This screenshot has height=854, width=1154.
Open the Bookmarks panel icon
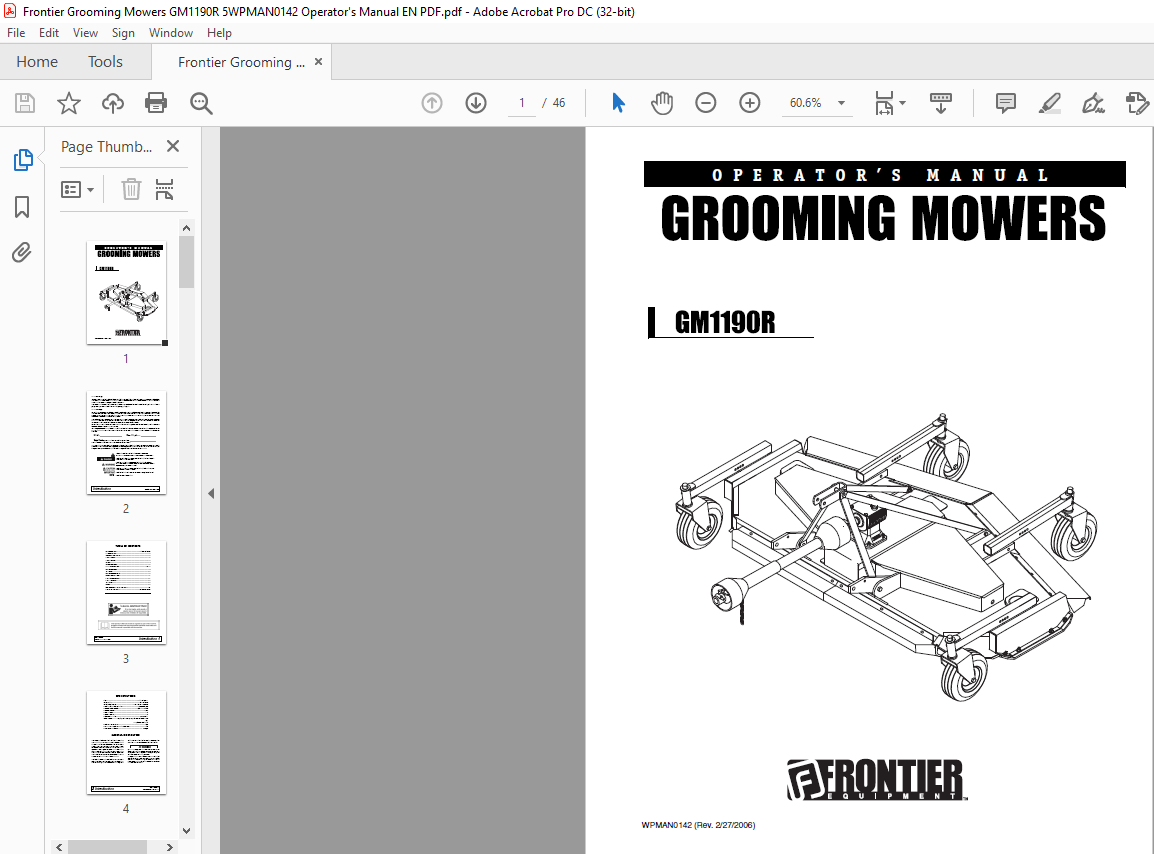point(22,207)
